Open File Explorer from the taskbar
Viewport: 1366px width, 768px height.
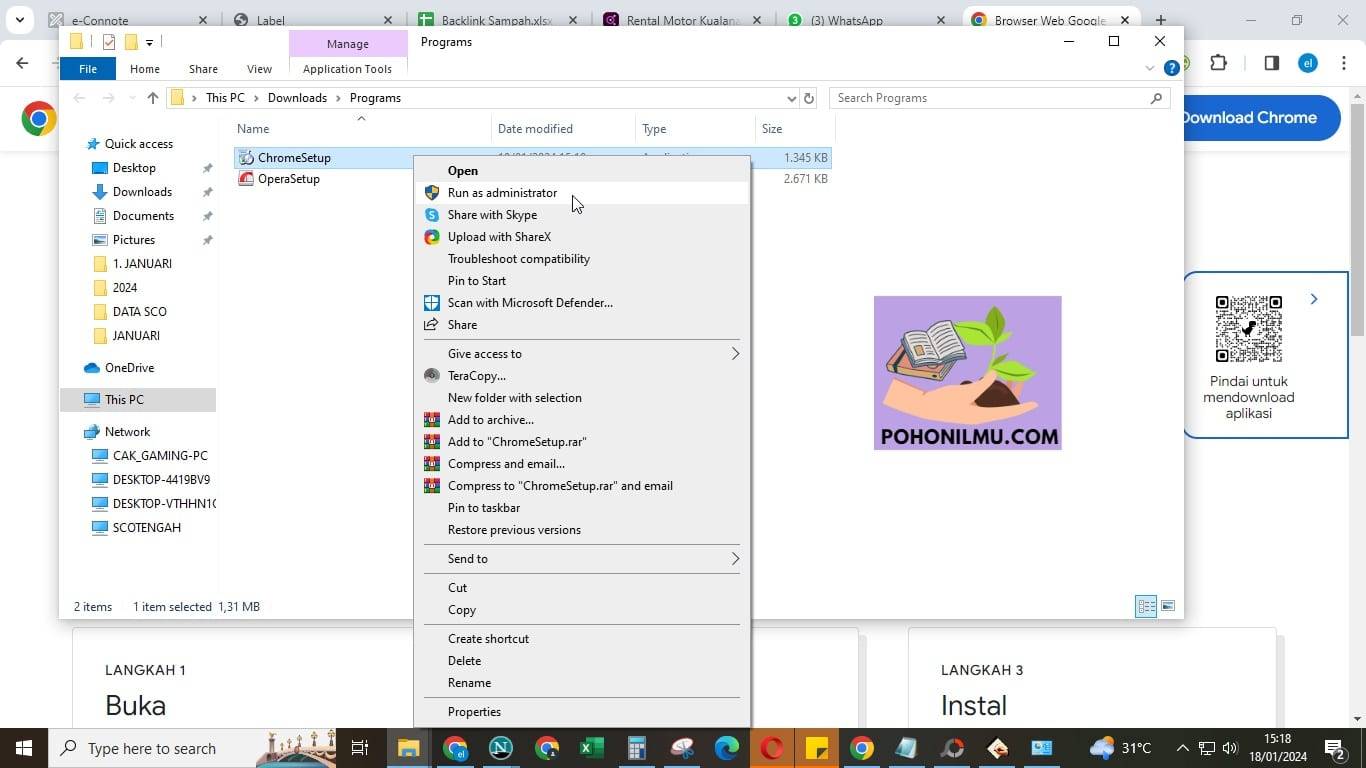pos(408,748)
